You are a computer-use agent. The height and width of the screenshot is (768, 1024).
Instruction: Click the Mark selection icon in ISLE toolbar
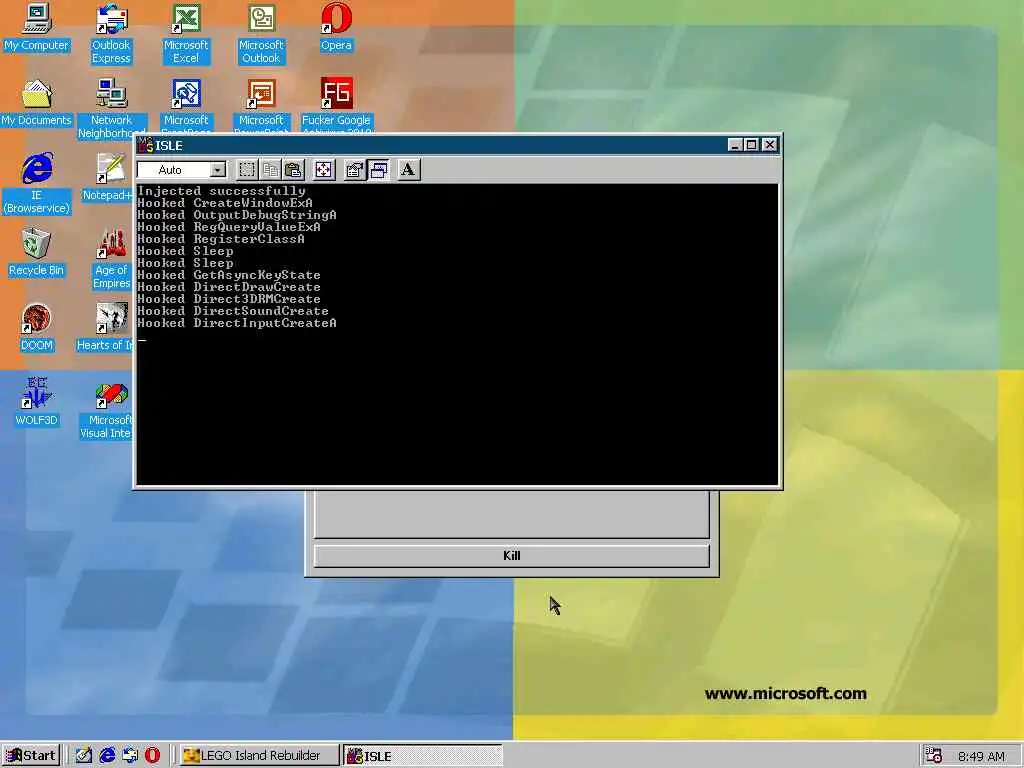247,170
